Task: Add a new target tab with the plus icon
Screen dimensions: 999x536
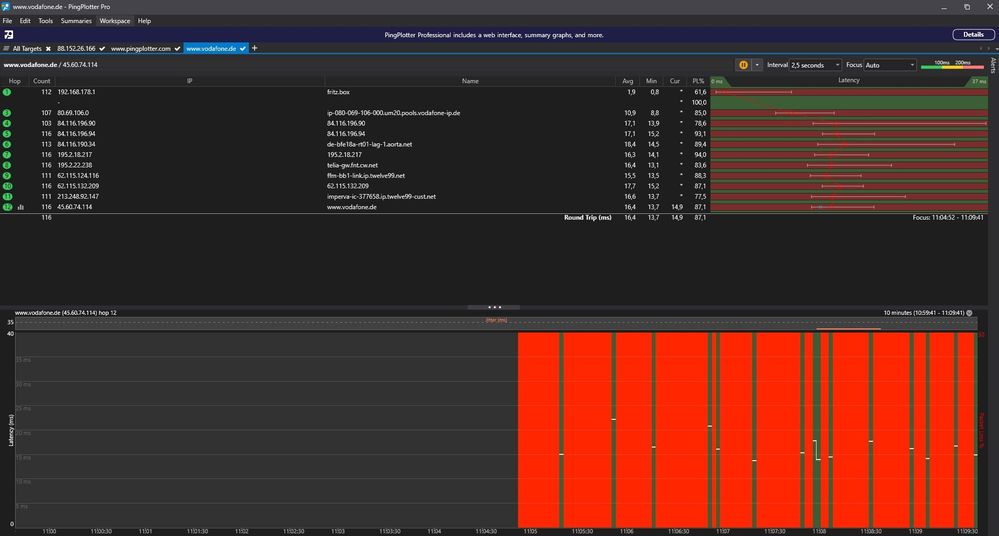Action: click(x=254, y=48)
